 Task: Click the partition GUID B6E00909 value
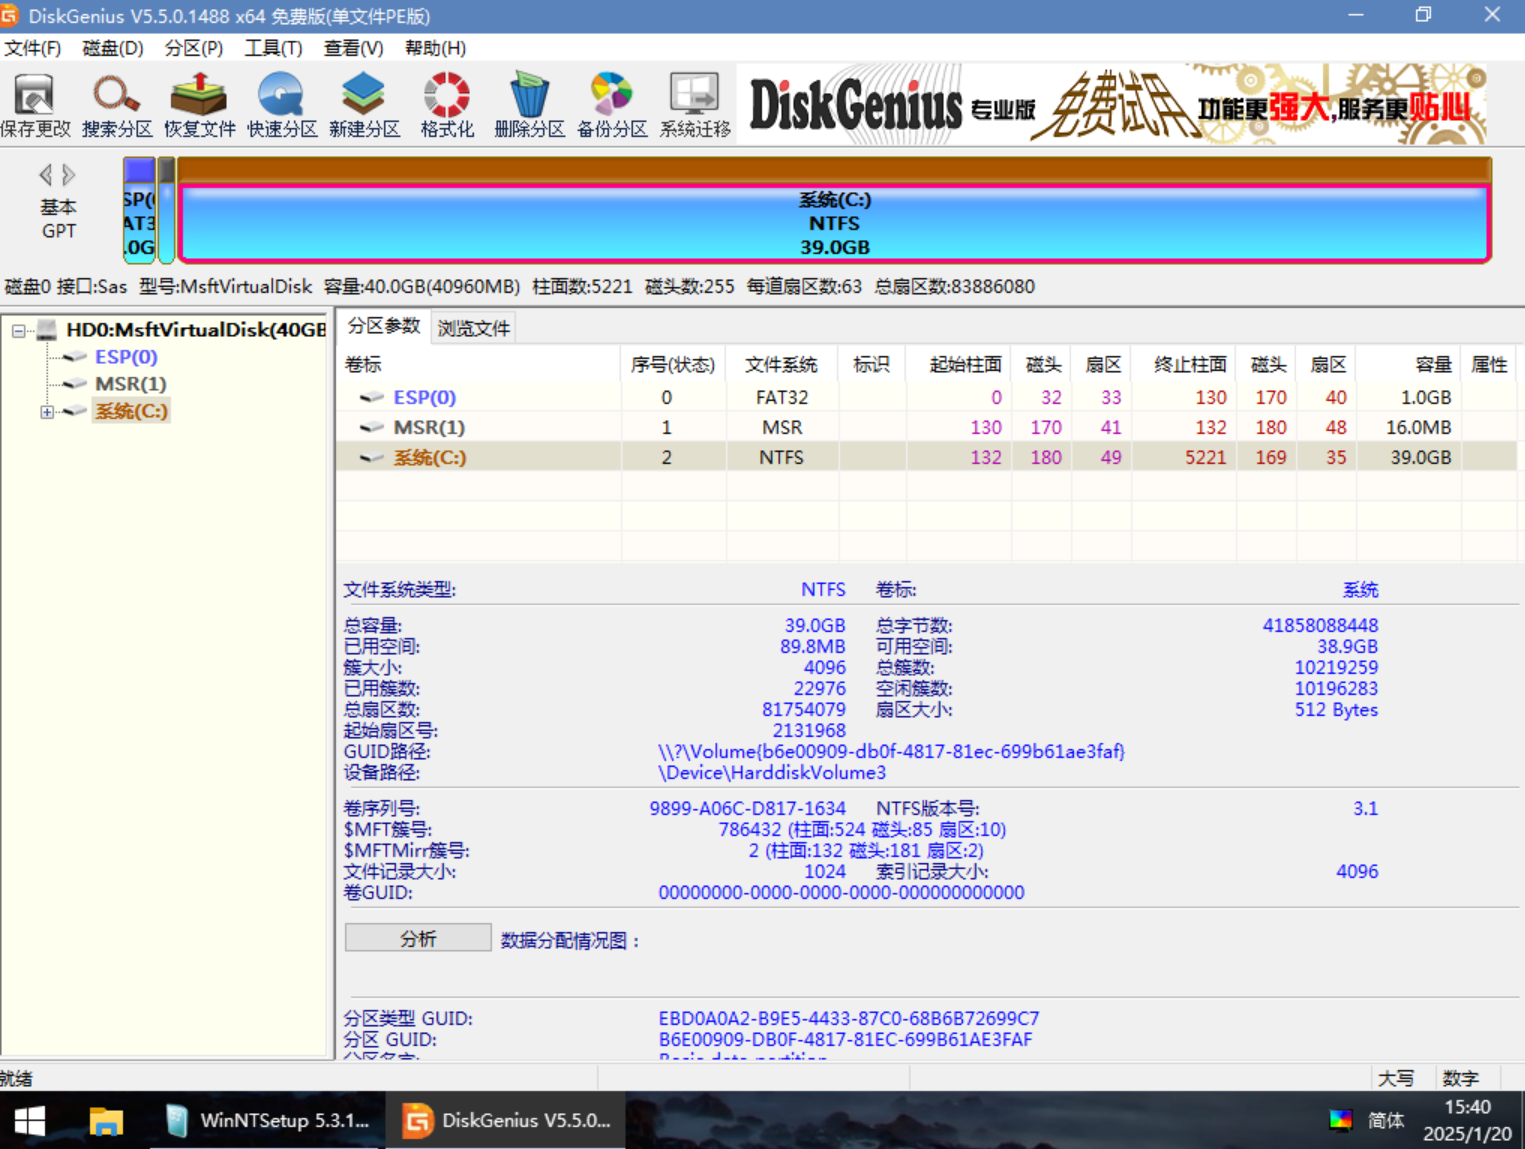tap(845, 1040)
